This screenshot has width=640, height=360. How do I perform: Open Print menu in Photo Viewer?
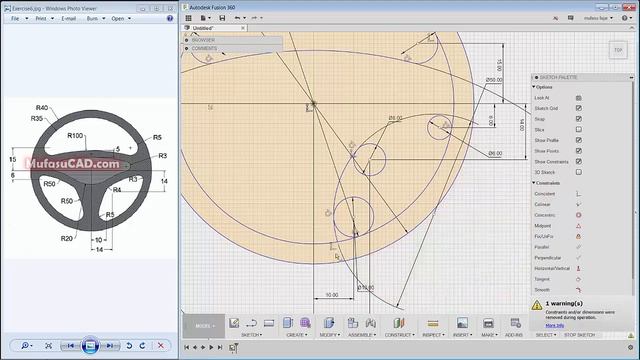(44, 19)
